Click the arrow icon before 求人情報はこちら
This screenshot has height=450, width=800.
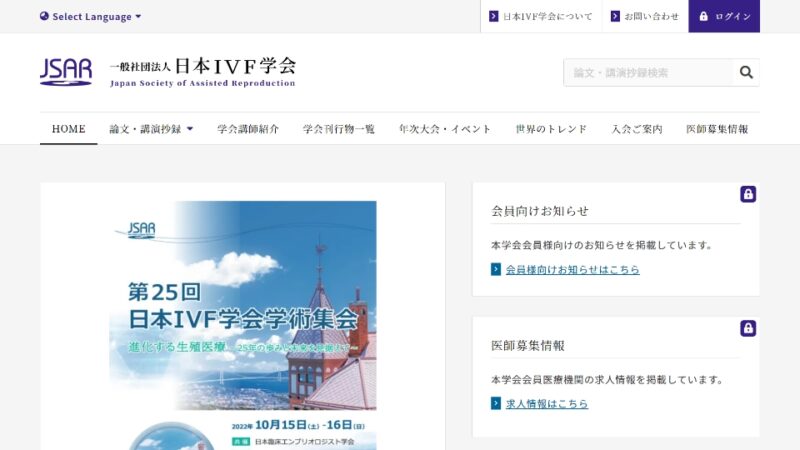point(495,403)
